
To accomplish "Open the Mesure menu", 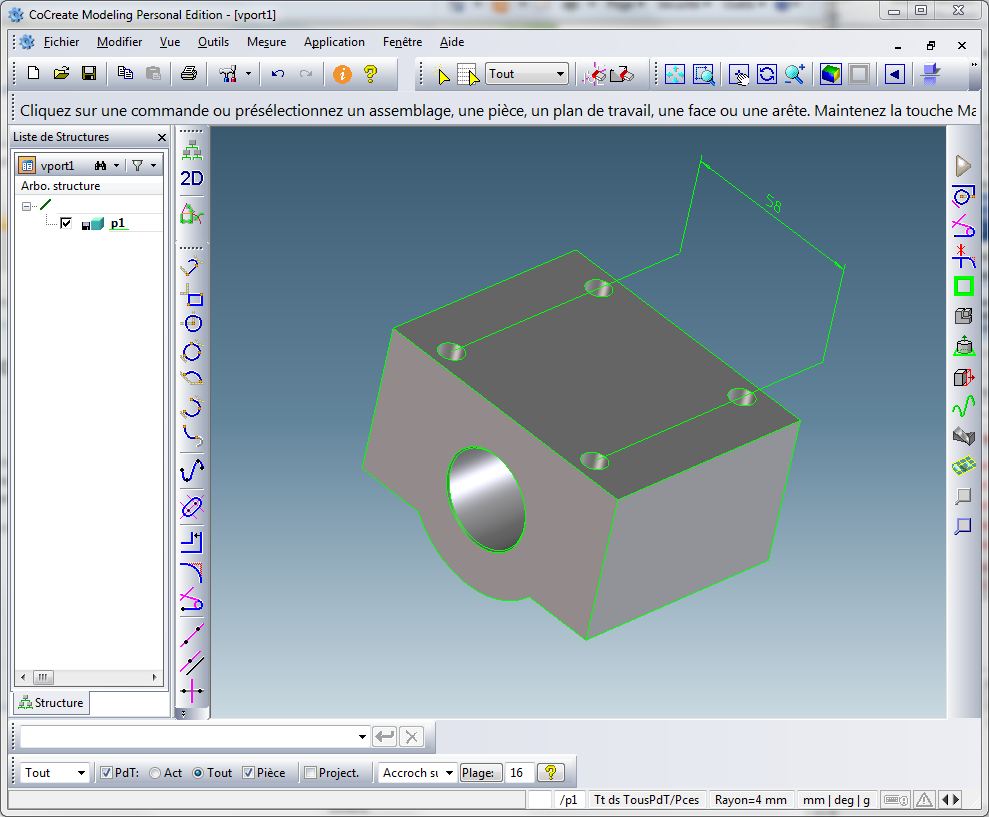I will pos(266,42).
